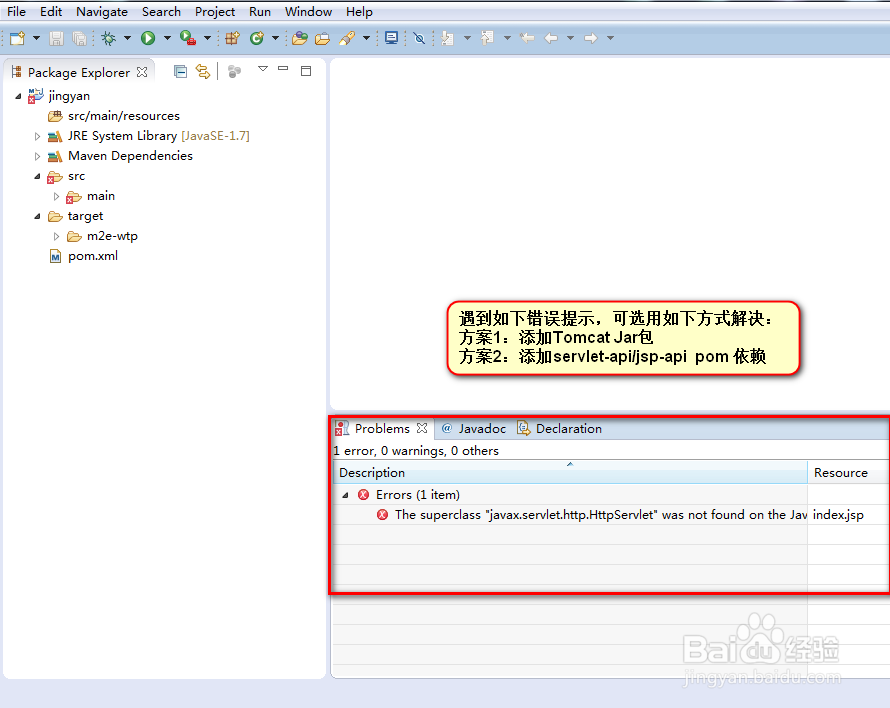
Task: Expand the JRE System Library node
Action: tap(37, 136)
